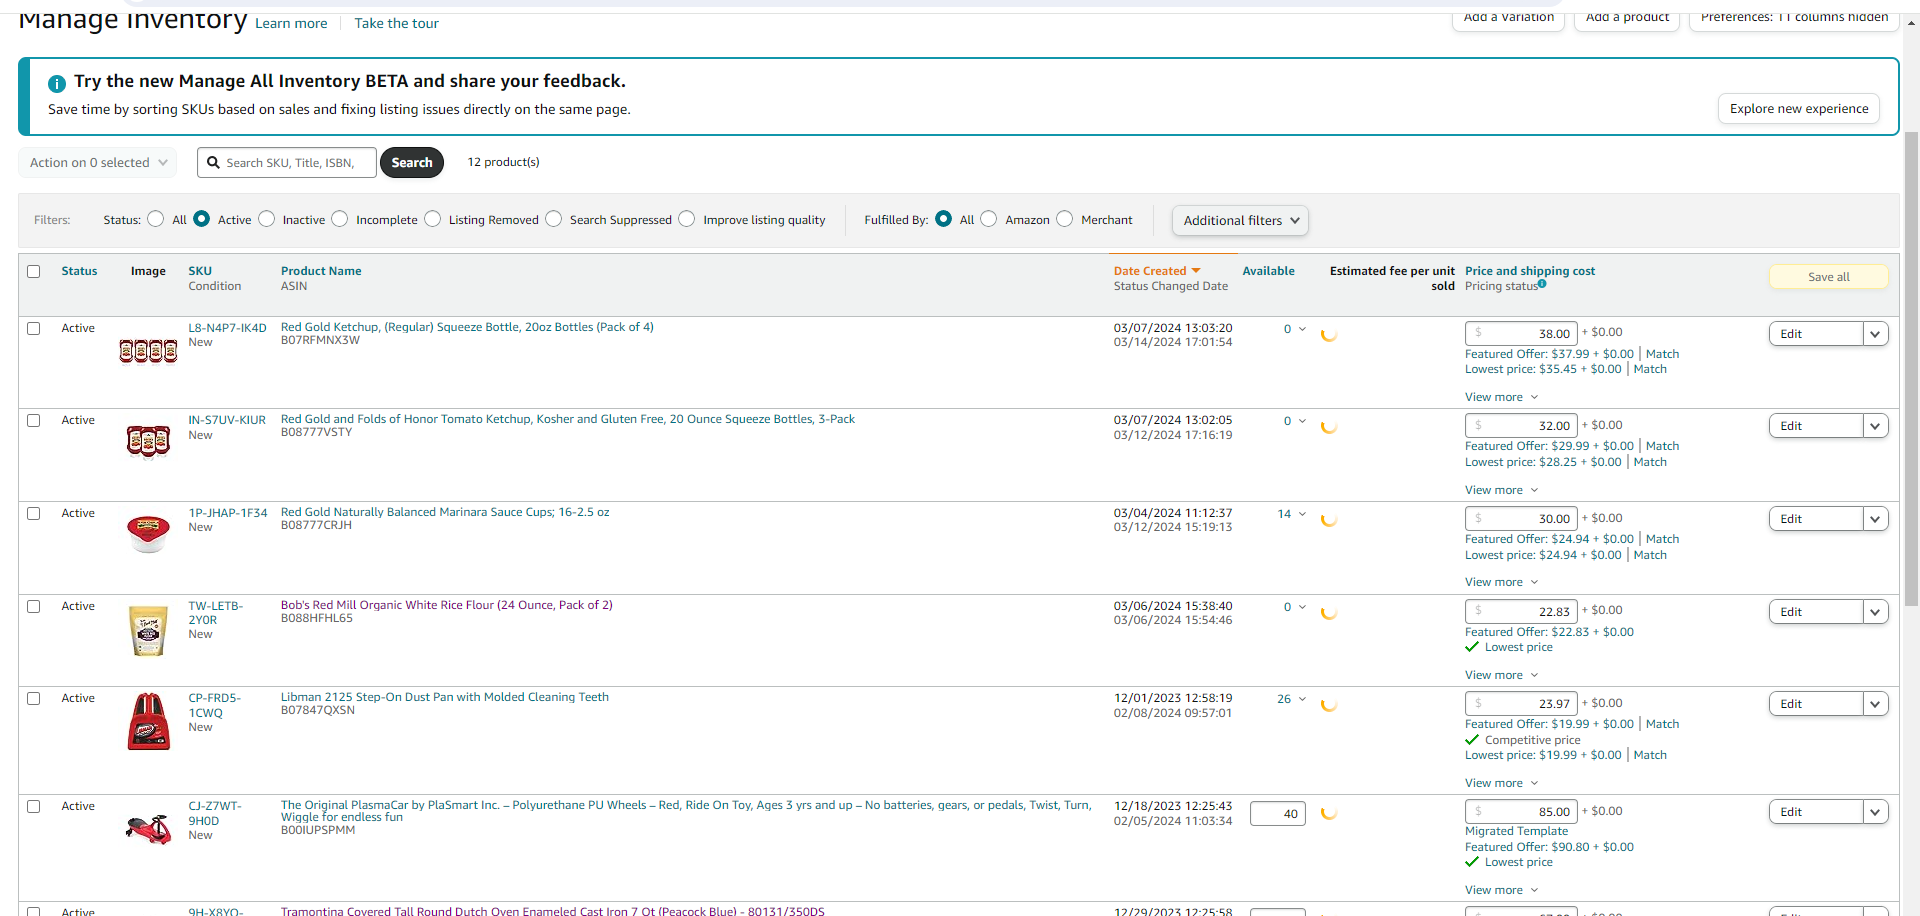
Task: Open SKU CP-FRD5-1CWQ link
Action: coord(215,705)
